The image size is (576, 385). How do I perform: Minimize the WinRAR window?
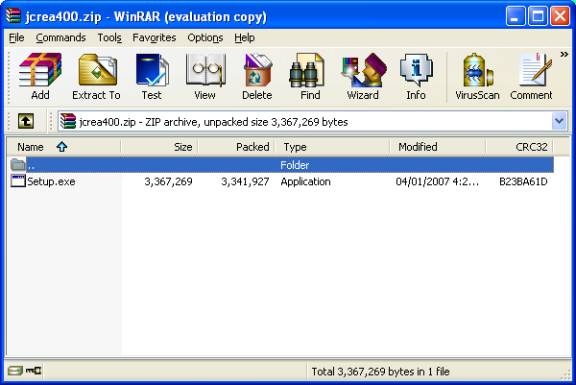[x=515, y=16]
